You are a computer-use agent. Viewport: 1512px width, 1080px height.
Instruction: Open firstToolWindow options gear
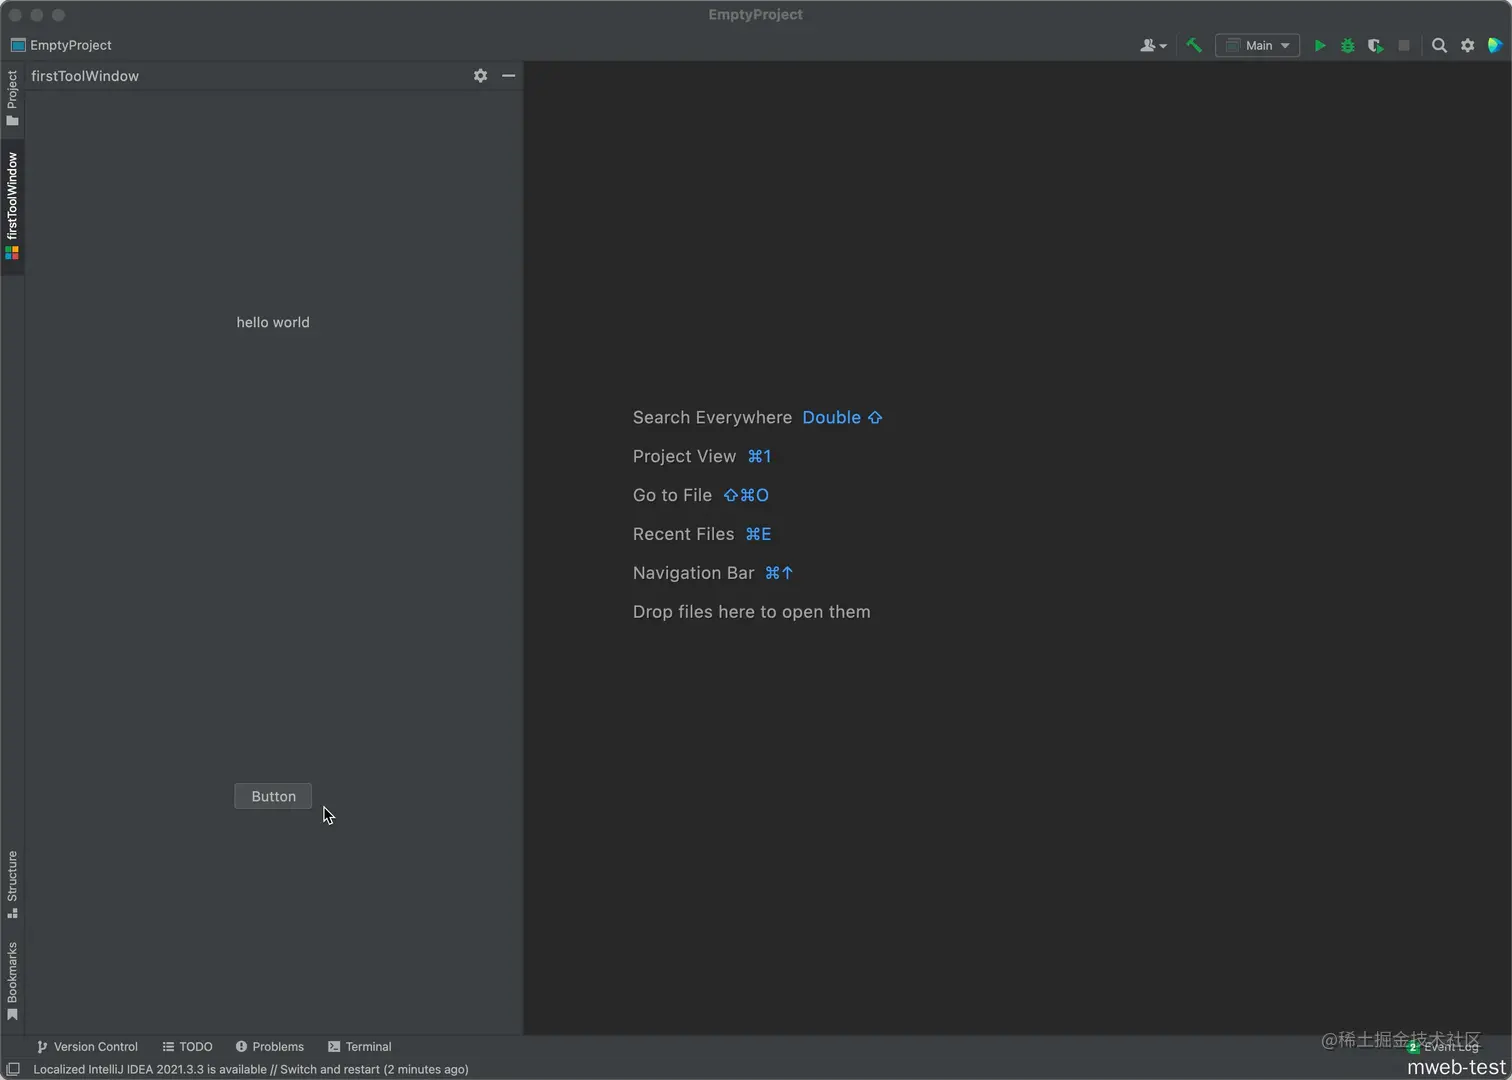pos(480,76)
